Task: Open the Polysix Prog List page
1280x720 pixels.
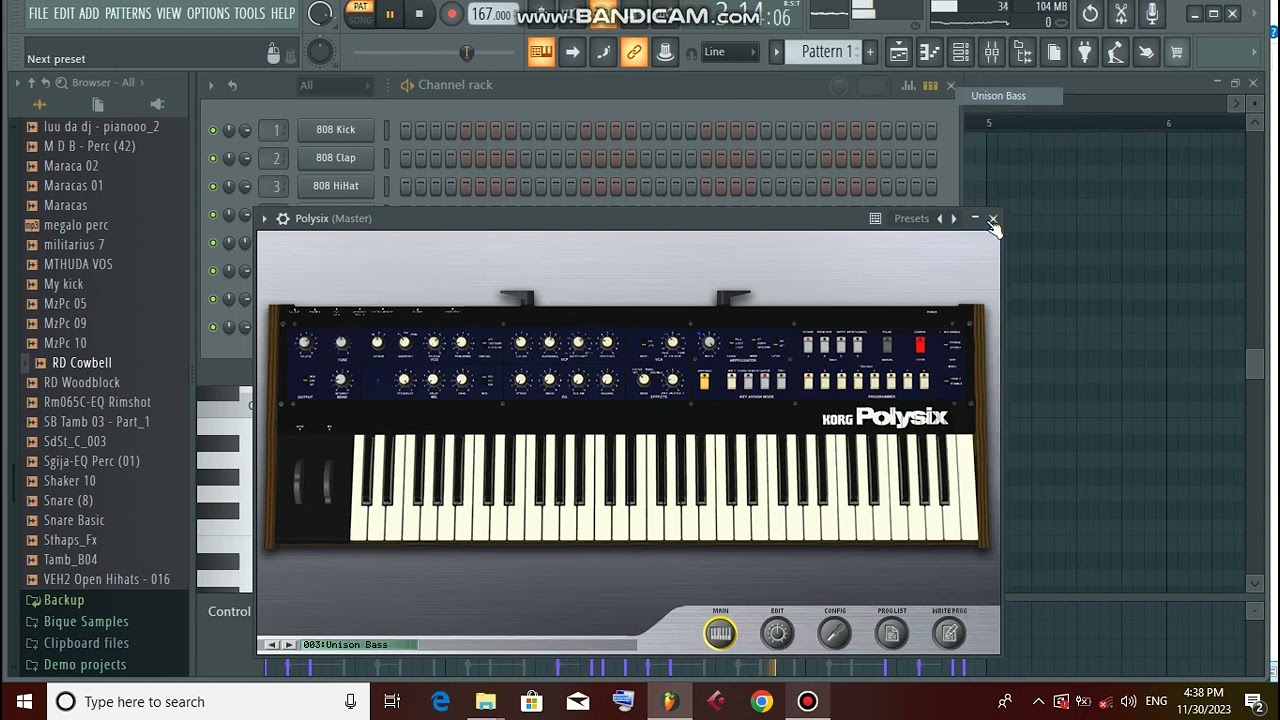Action: pyautogui.click(x=892, y=633)
